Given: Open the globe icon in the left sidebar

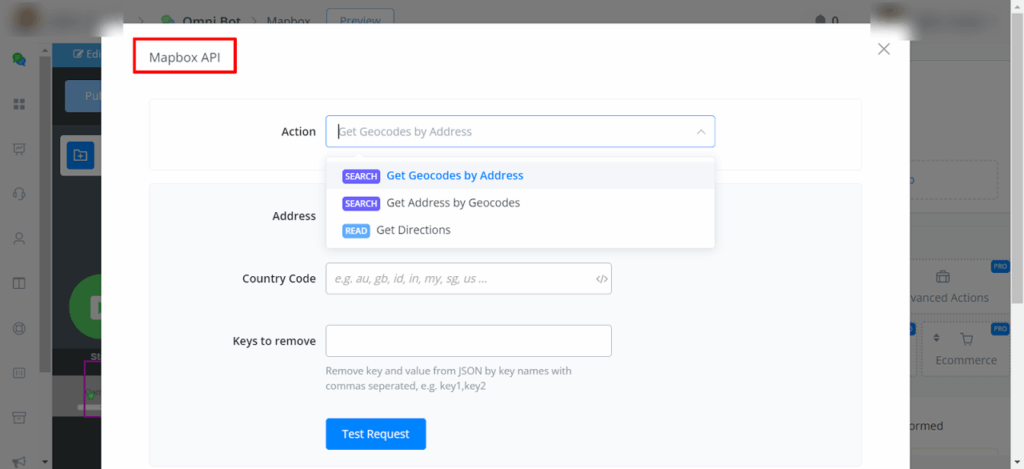Looking at the screenshot, I should pyautogui.click(x=19, y=328).
